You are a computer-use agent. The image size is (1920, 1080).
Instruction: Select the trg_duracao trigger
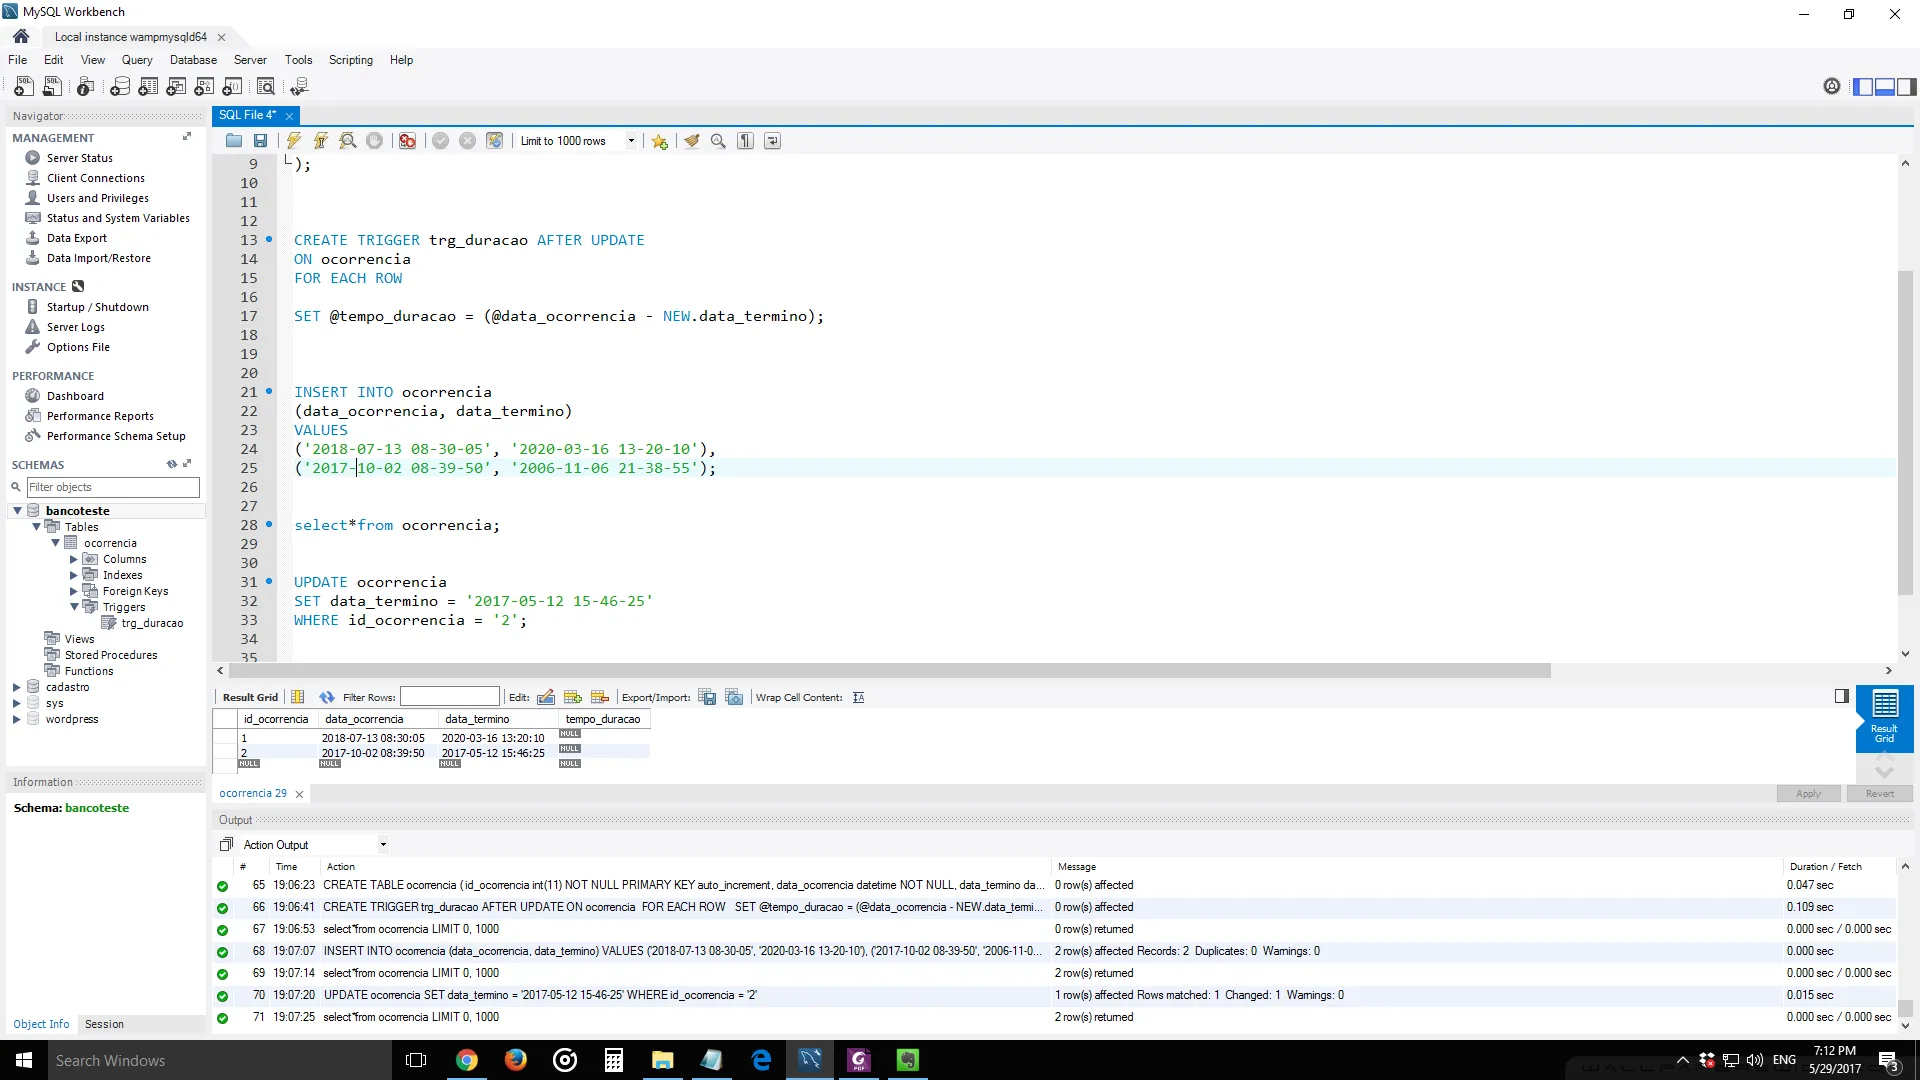[152, 623]
